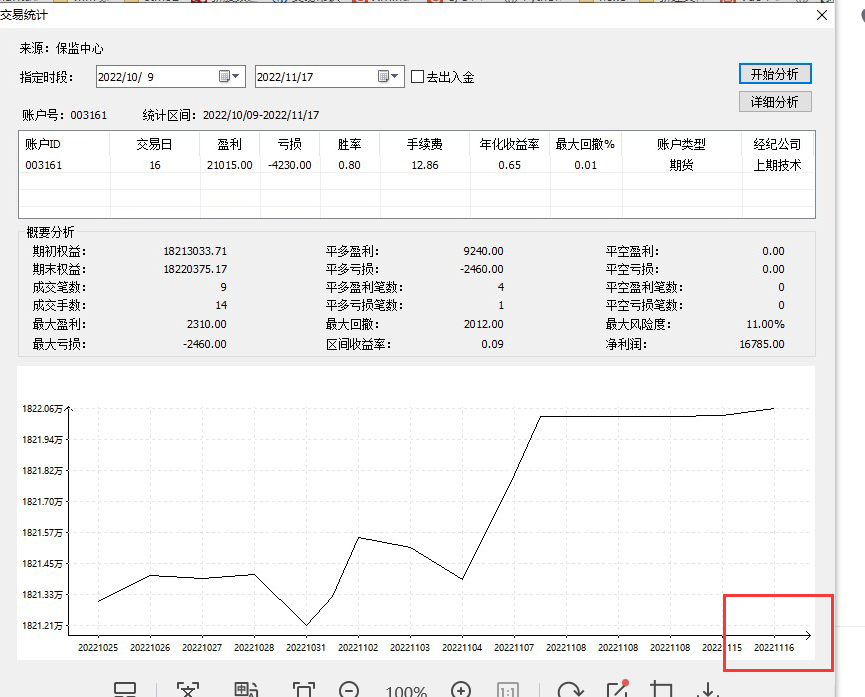Select the account 003161 table row
The width and height of the screenshot is (865, 697).
tap(300, 165)
